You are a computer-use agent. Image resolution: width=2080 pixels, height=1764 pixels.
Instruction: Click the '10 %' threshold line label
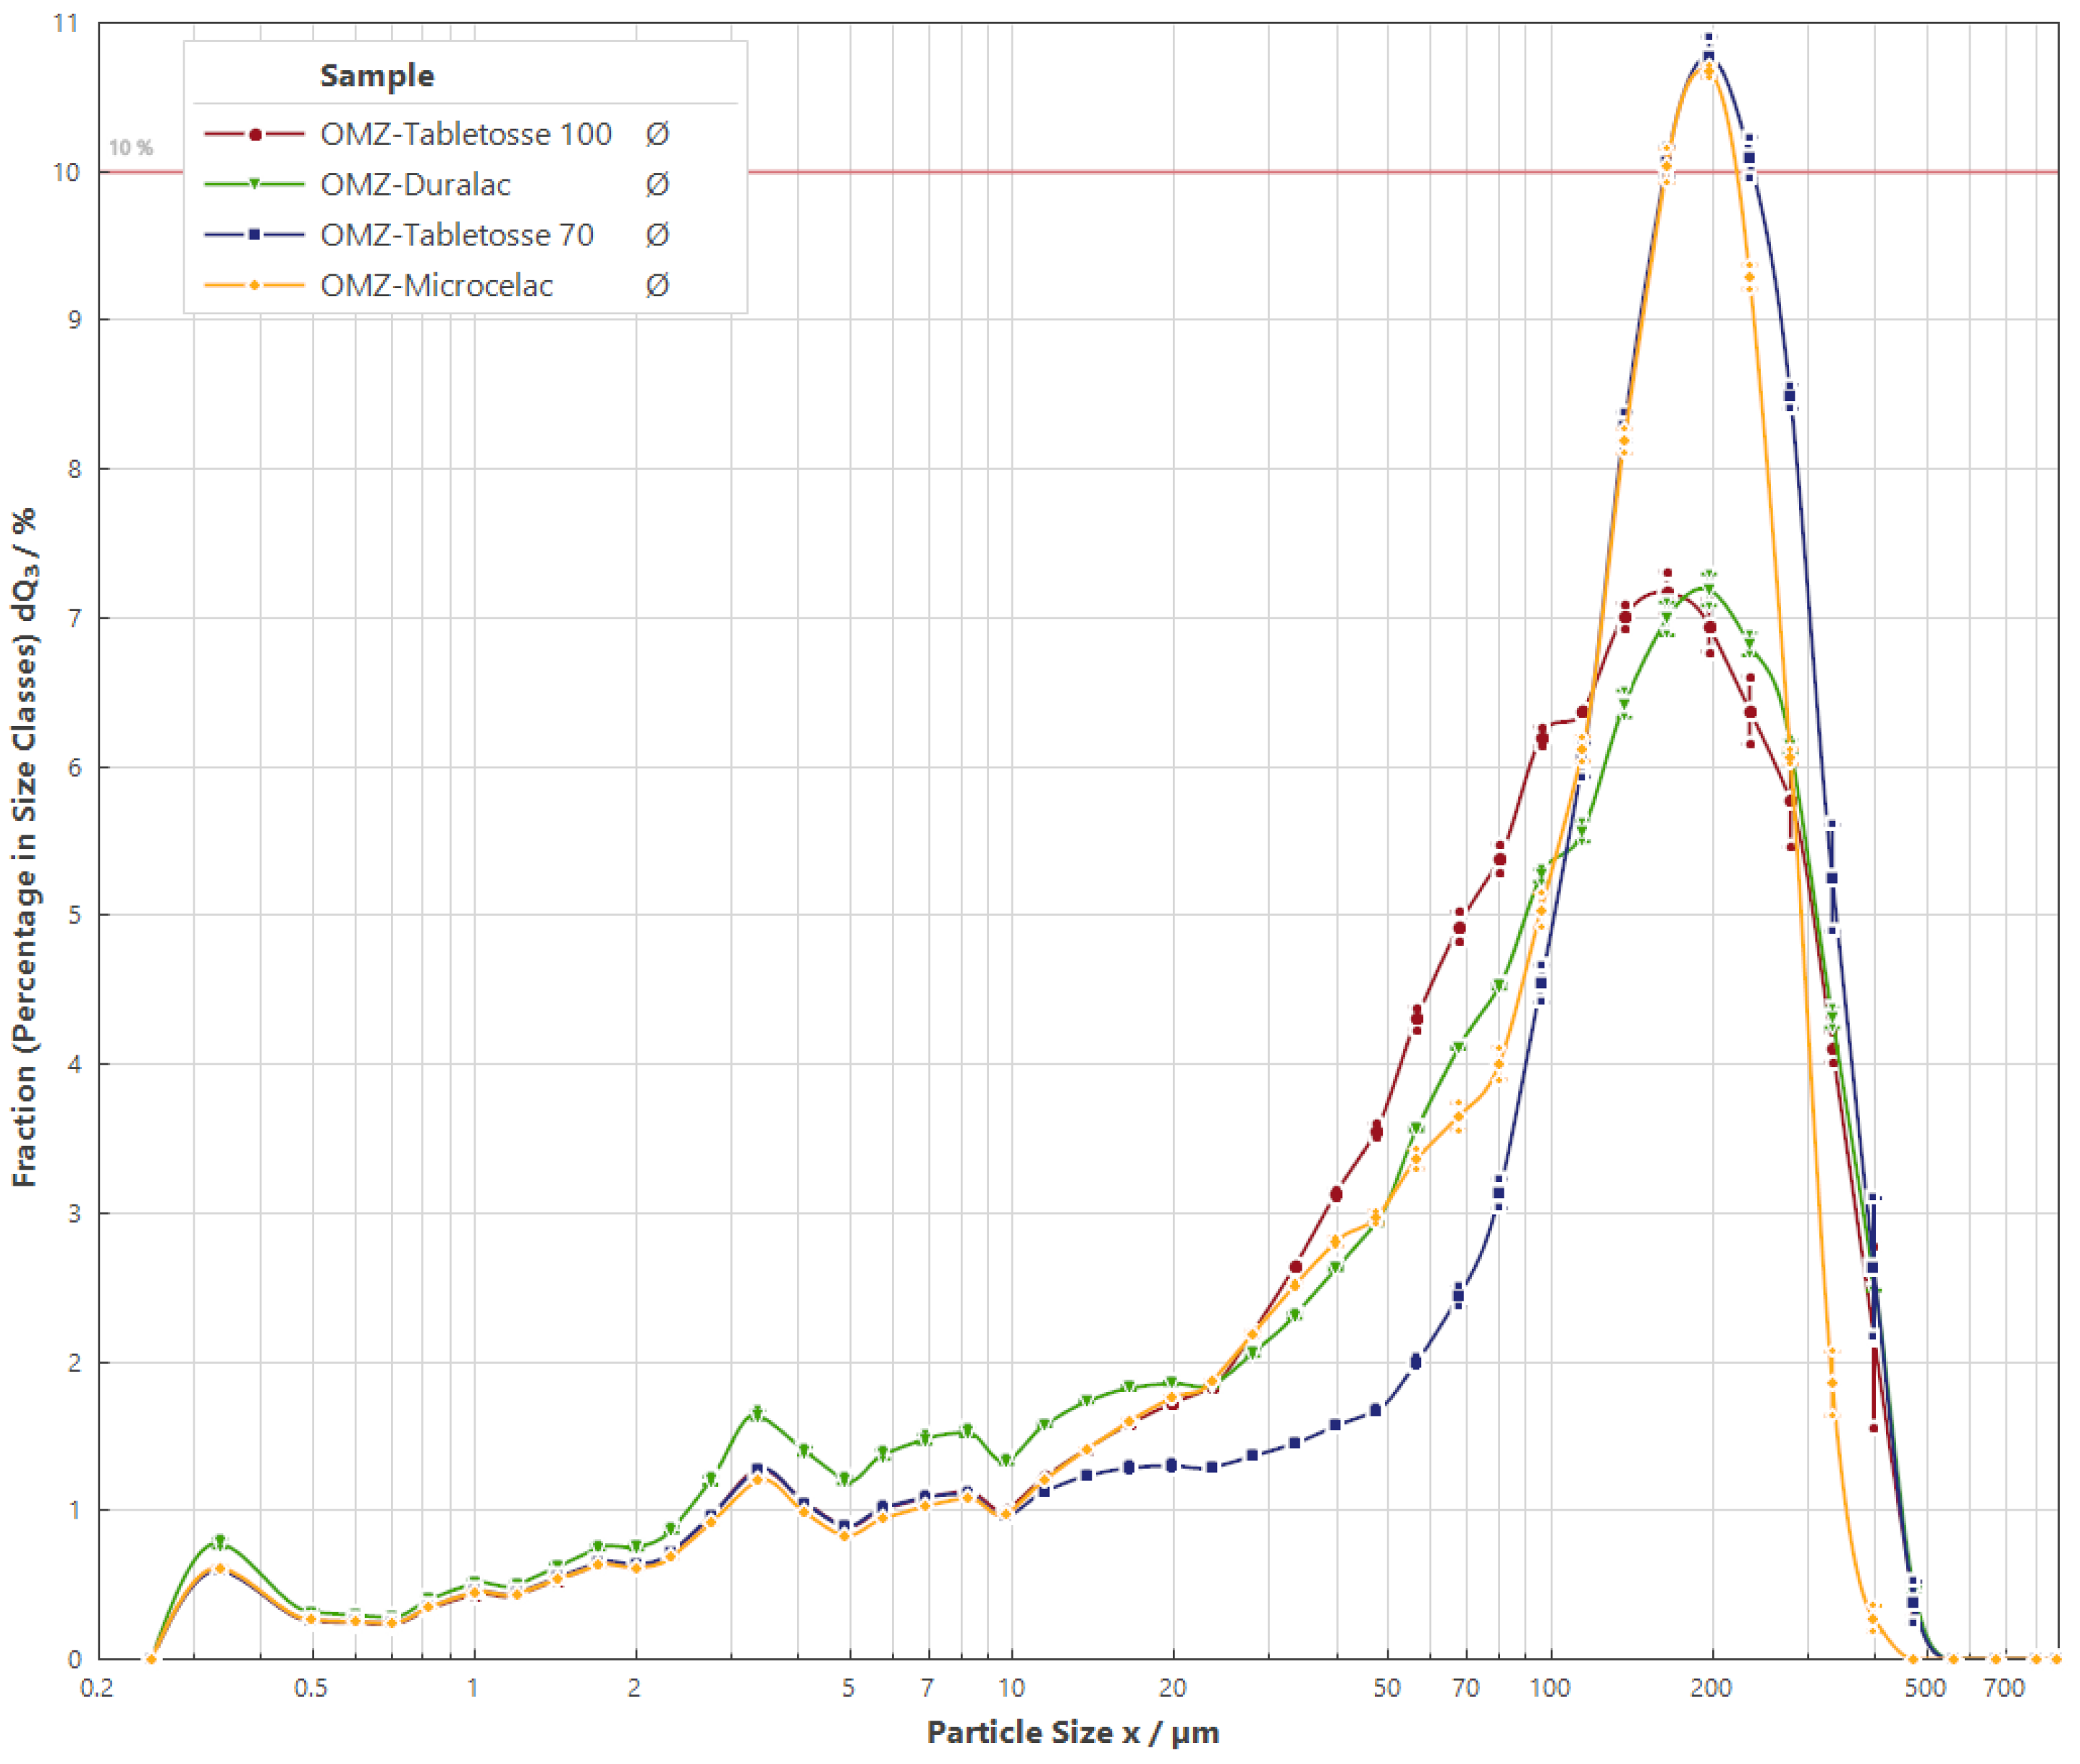point(131,148)
